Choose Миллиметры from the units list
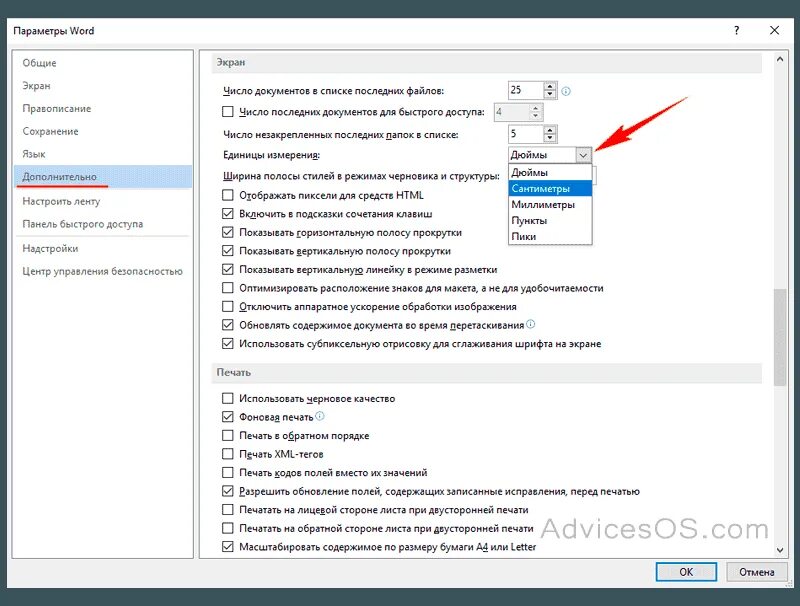 tap(550, 205)
